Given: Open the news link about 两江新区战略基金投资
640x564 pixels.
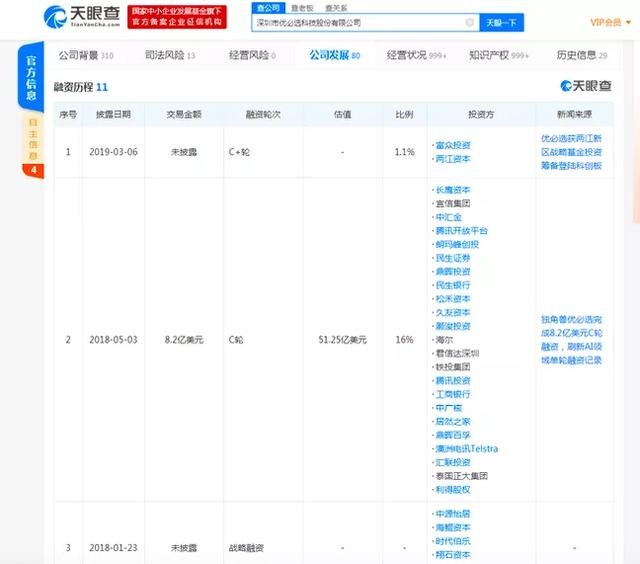Looking at the screenshot, I should pos(571,151).
